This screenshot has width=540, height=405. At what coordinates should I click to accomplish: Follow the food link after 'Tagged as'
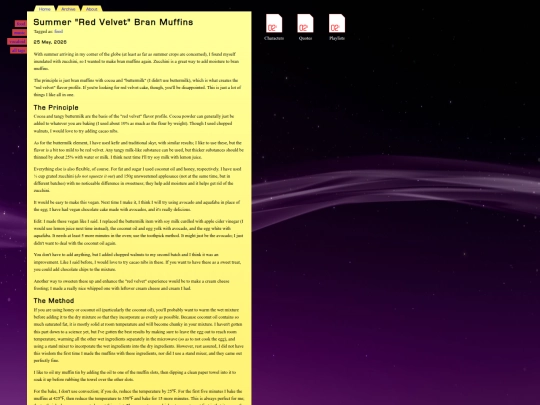[59, 31]
